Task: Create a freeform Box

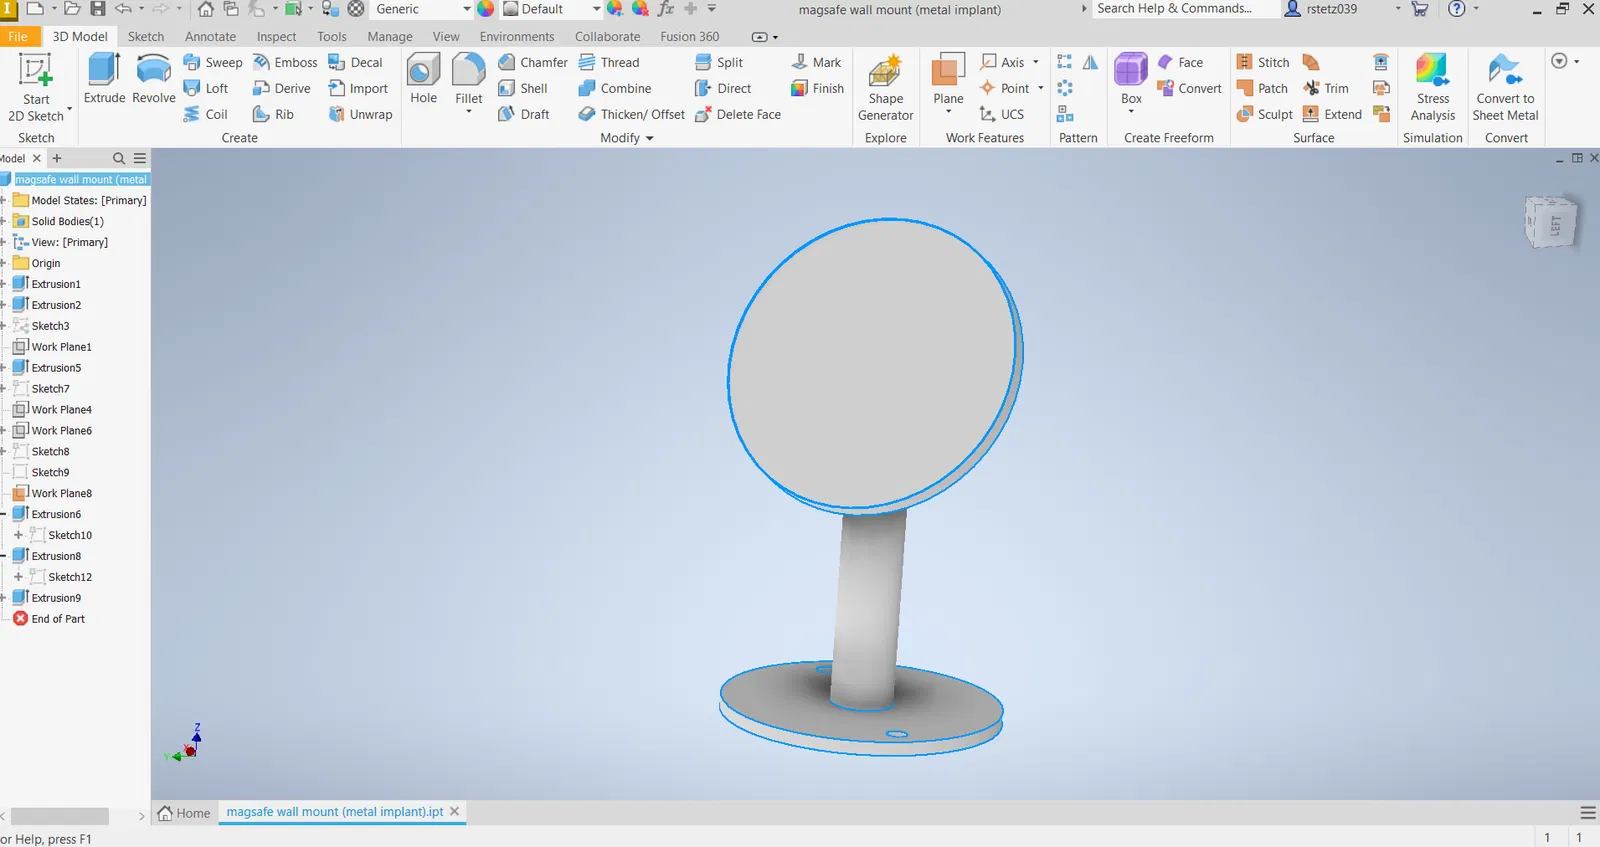Action: click(x=1131, y=76)
